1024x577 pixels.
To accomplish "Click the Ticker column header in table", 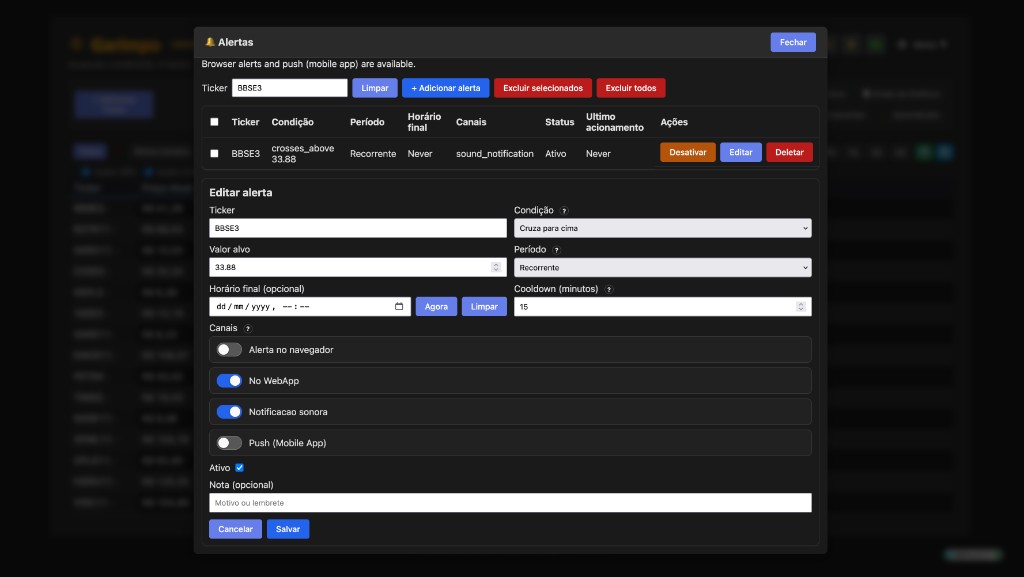I will click(x=246, y=122).
